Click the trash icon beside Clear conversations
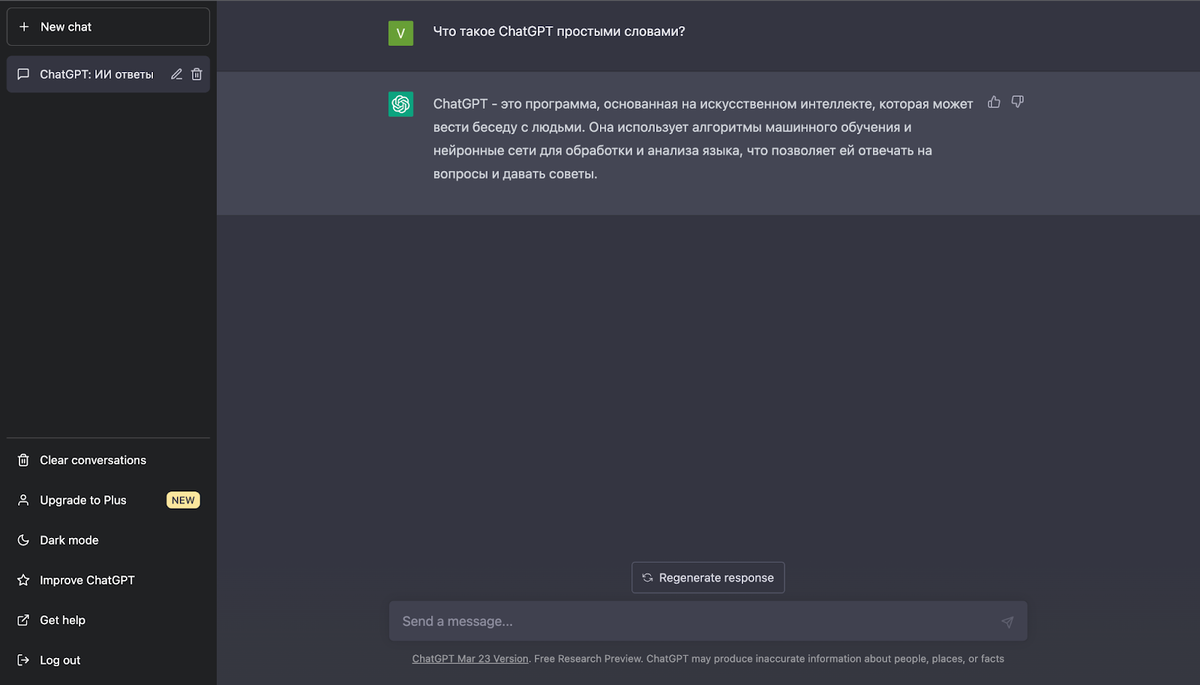Viewport: 1200px width, 685px height. coord(24,460)
